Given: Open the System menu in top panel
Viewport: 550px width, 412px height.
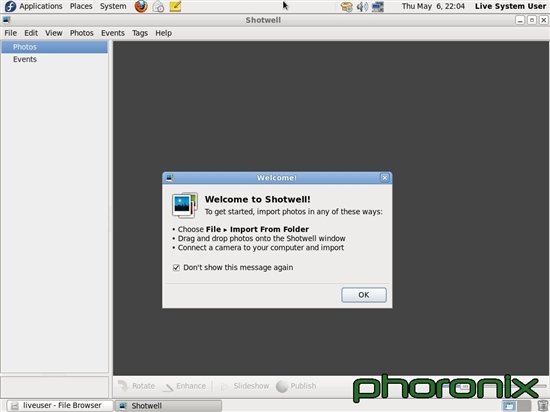Looking at the screenshot, I should click(113, 6).
